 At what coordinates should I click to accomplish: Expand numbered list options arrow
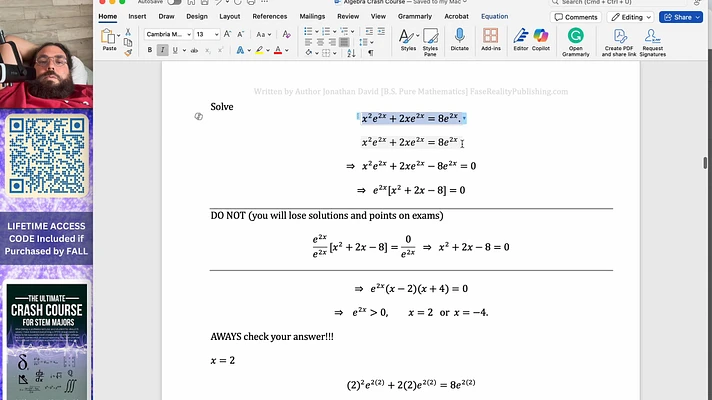click(335, 32)
